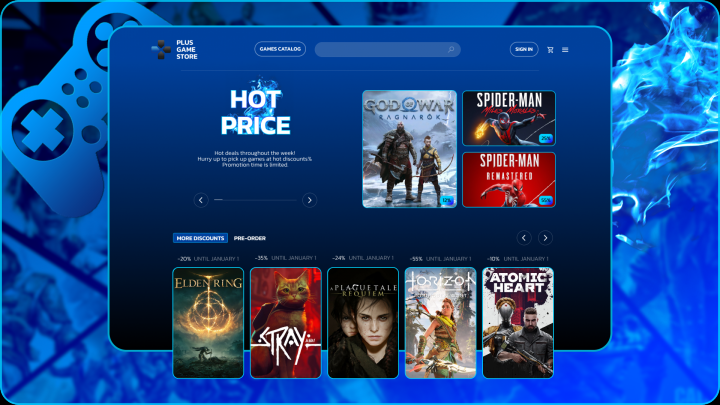The width and height of the screenshot is (720, 405).
Task: Open Spider-Man Remastered deal
Action: coord(509,180)
